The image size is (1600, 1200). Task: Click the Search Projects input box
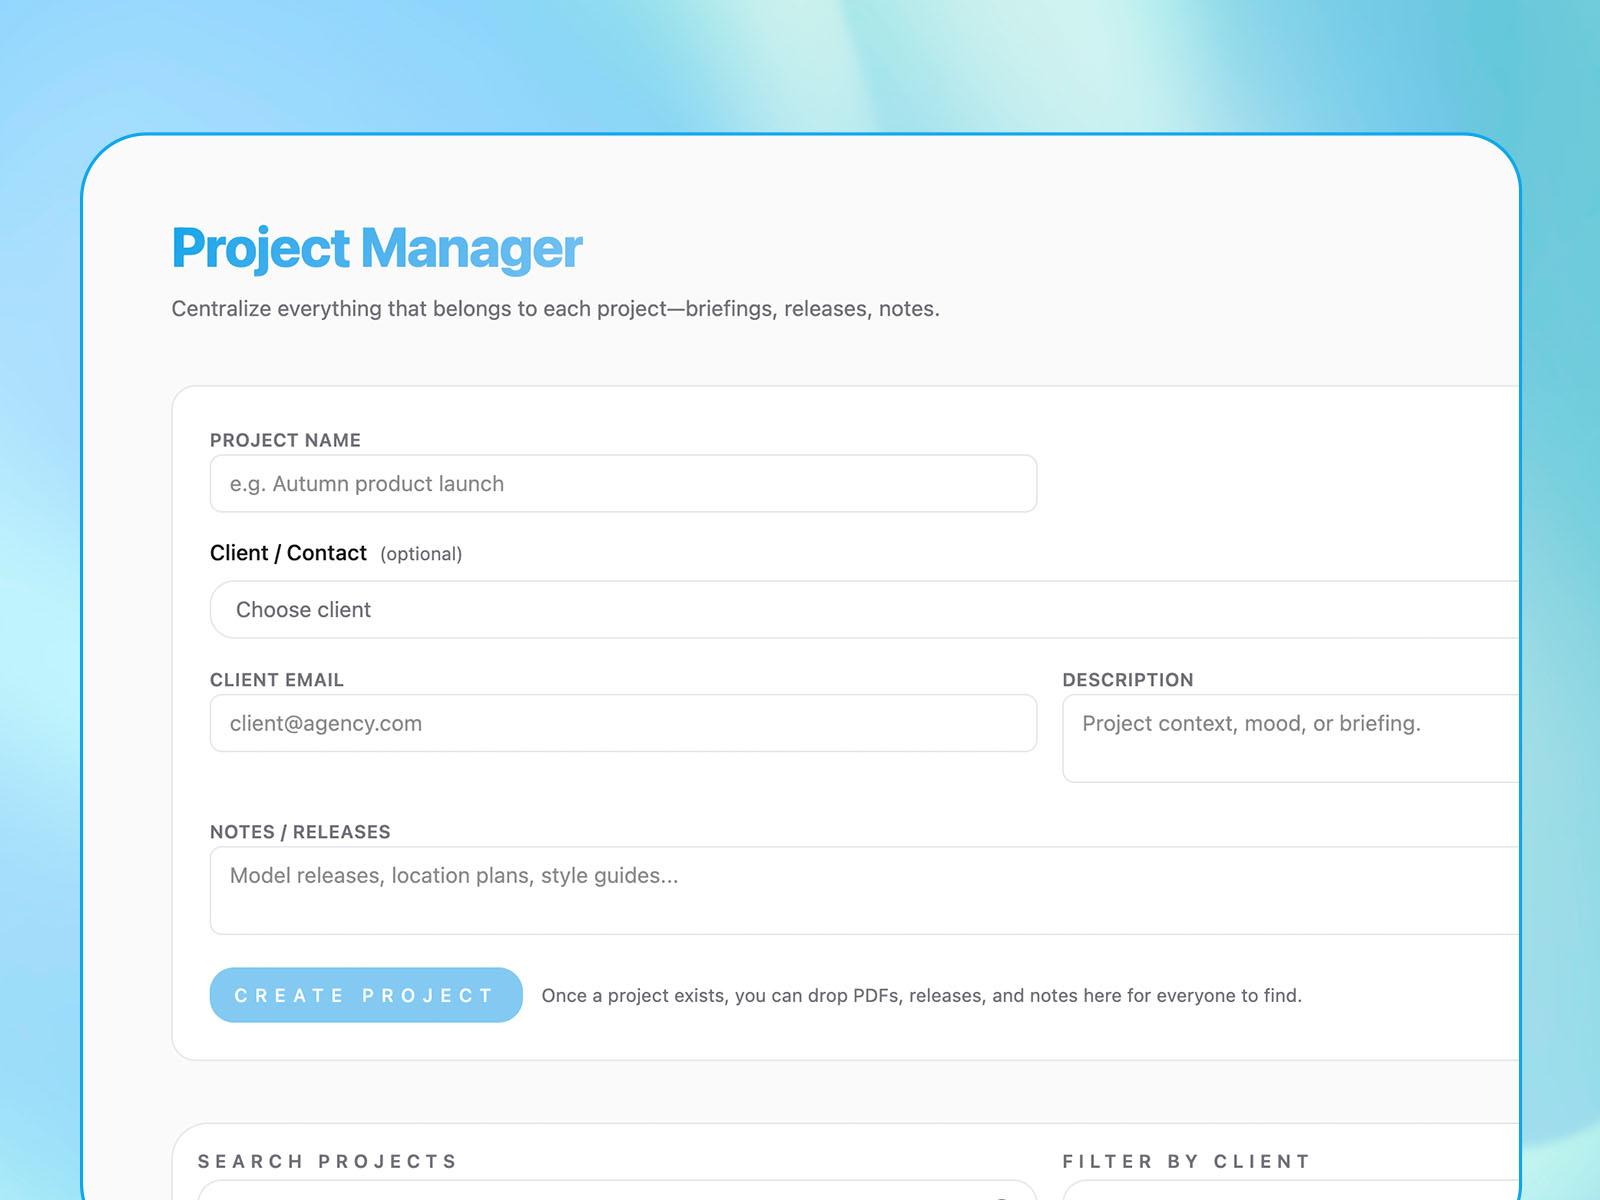600,1193
